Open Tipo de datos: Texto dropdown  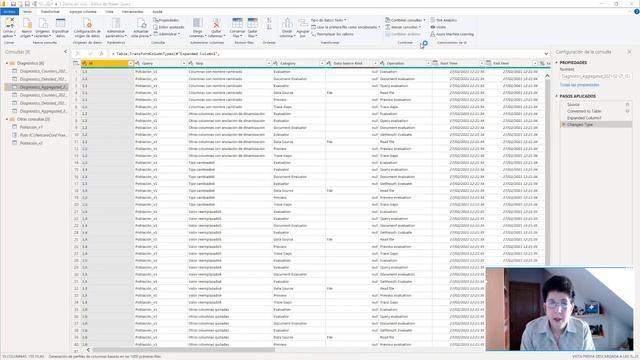[329, 20]
